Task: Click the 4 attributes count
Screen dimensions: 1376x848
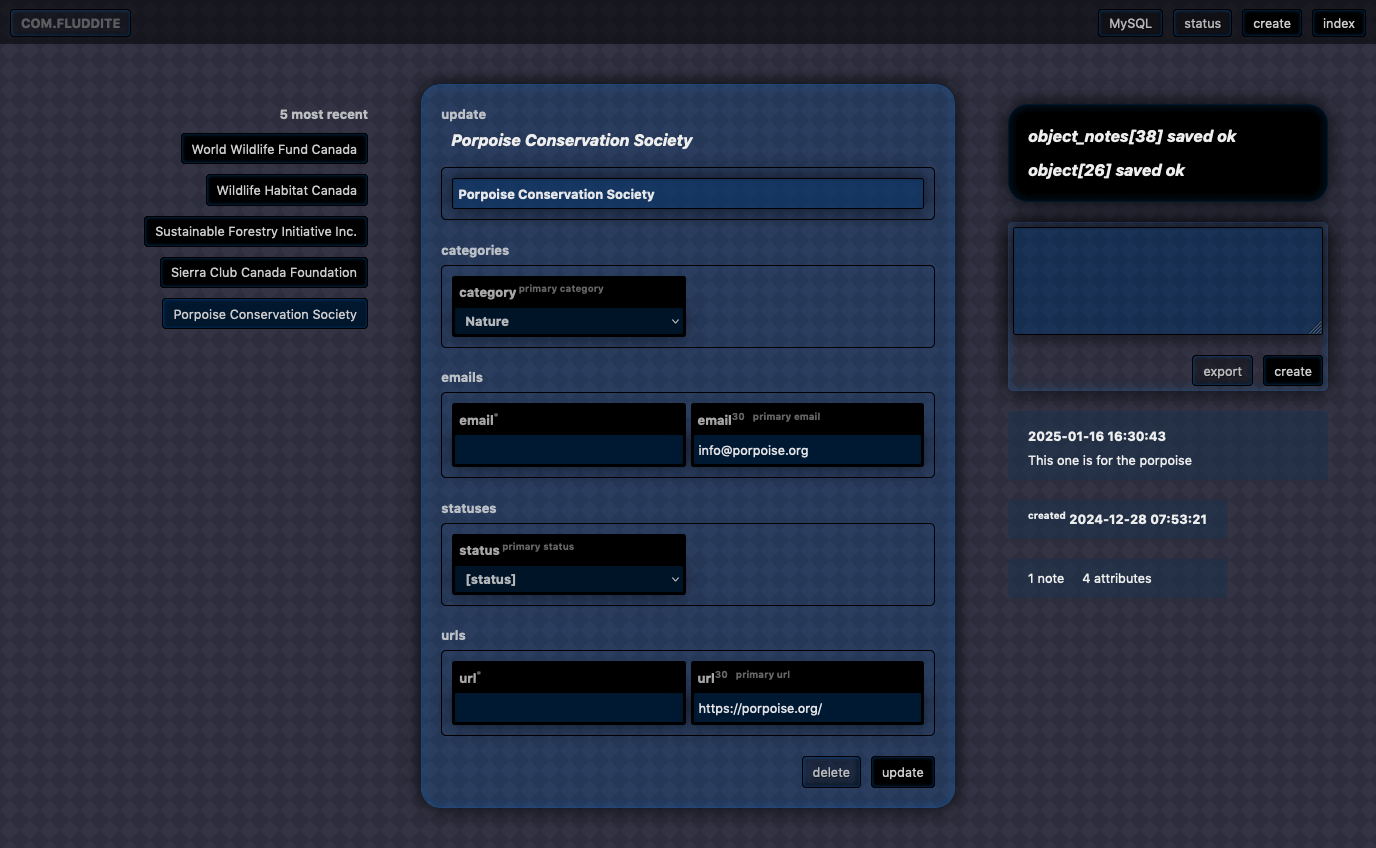Action: (1116, 578)
